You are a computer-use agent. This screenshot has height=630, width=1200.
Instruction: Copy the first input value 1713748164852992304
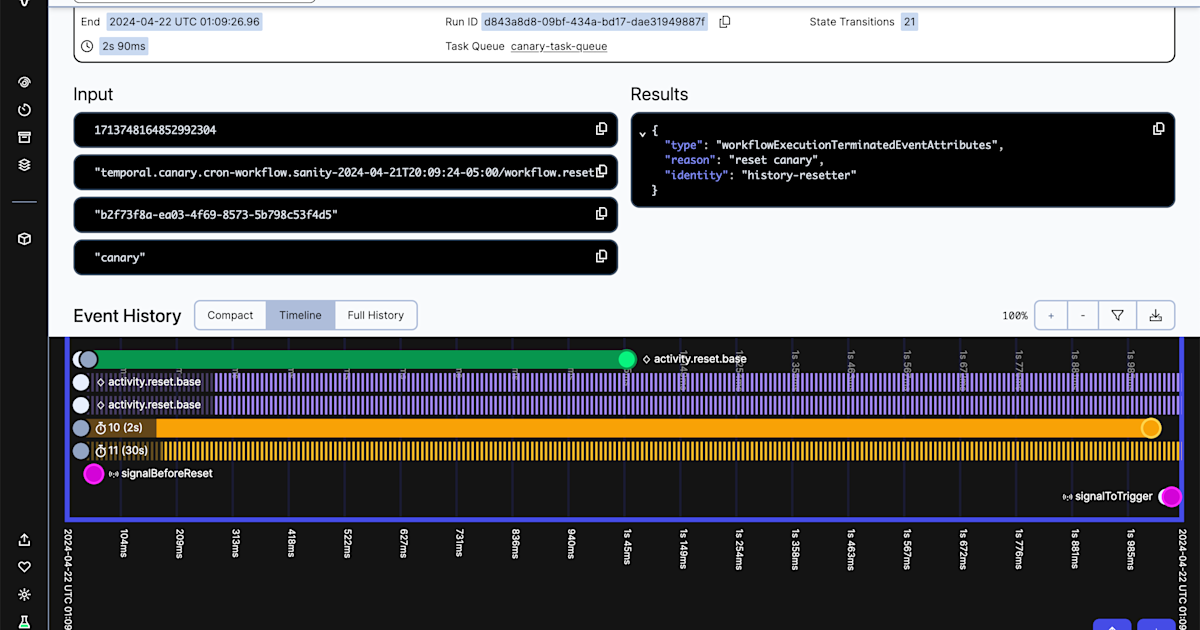pyautogui.click(x=601, y=129)
